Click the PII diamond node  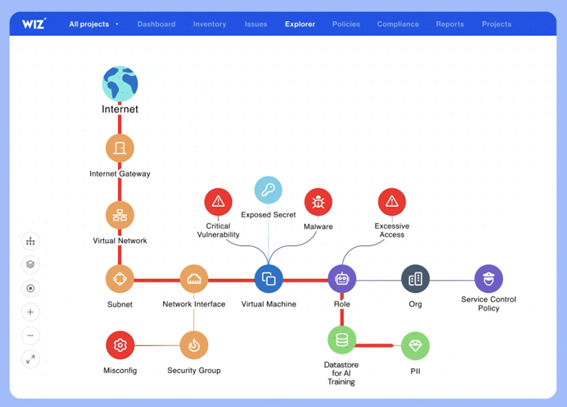click(415, 346)
